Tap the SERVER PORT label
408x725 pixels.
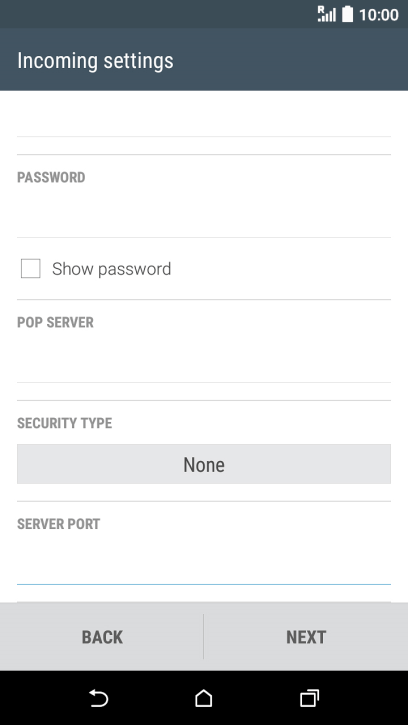pos(58,524)
